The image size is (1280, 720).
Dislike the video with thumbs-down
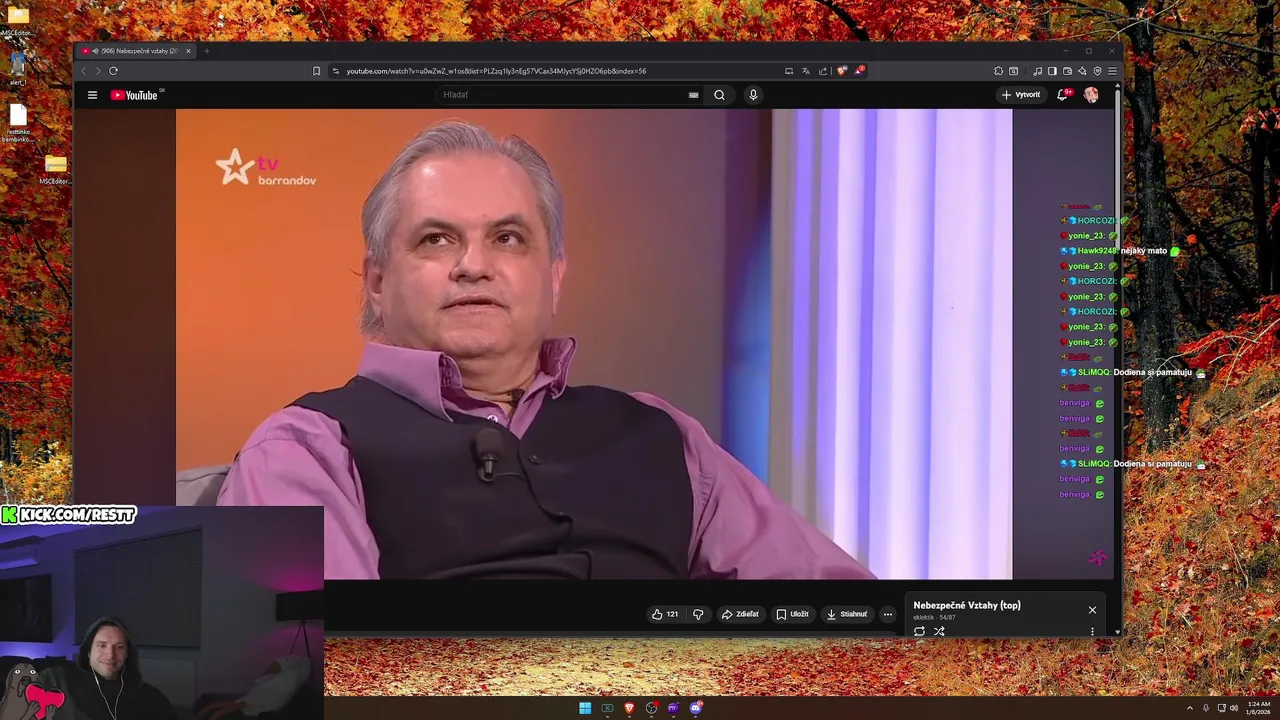click(698, 614)
